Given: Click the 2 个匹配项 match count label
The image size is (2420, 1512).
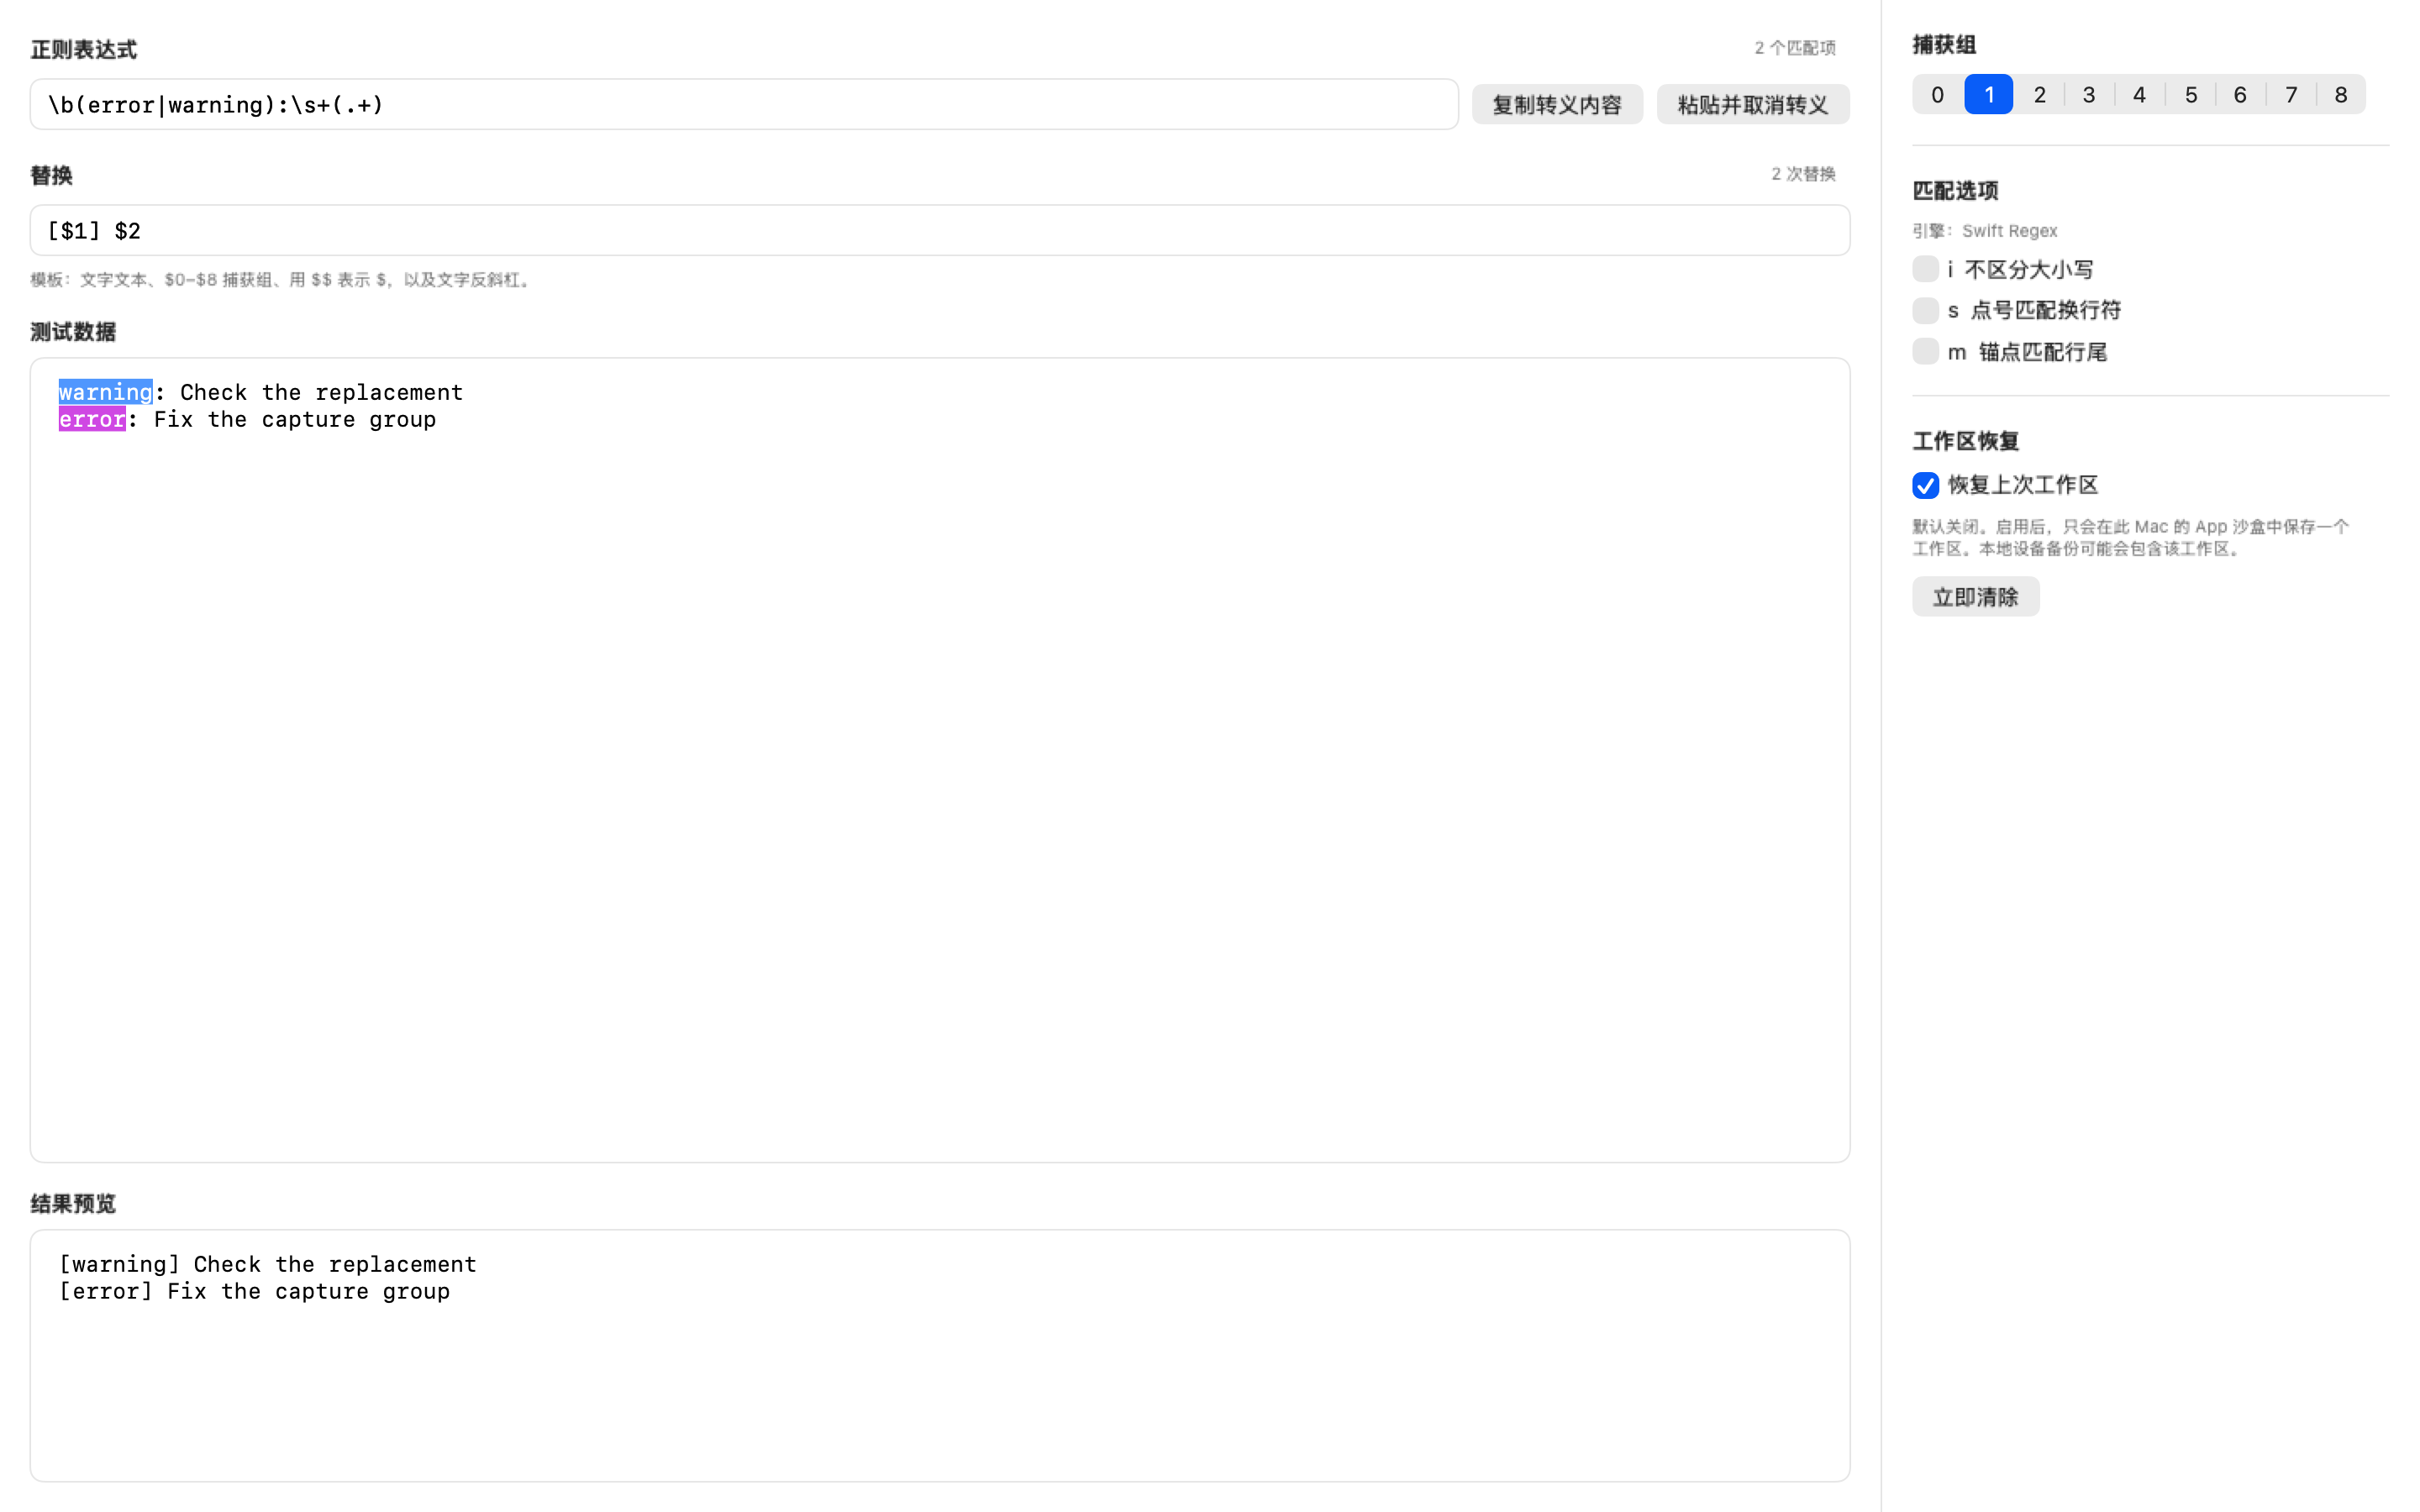Looking at the screenshot, I should click(1795, 48).
